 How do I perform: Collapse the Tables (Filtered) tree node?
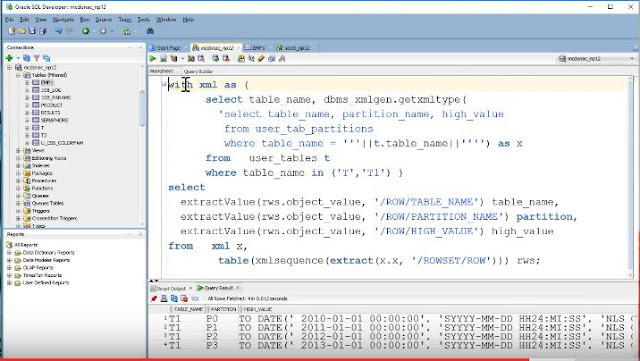coord(18,75)
